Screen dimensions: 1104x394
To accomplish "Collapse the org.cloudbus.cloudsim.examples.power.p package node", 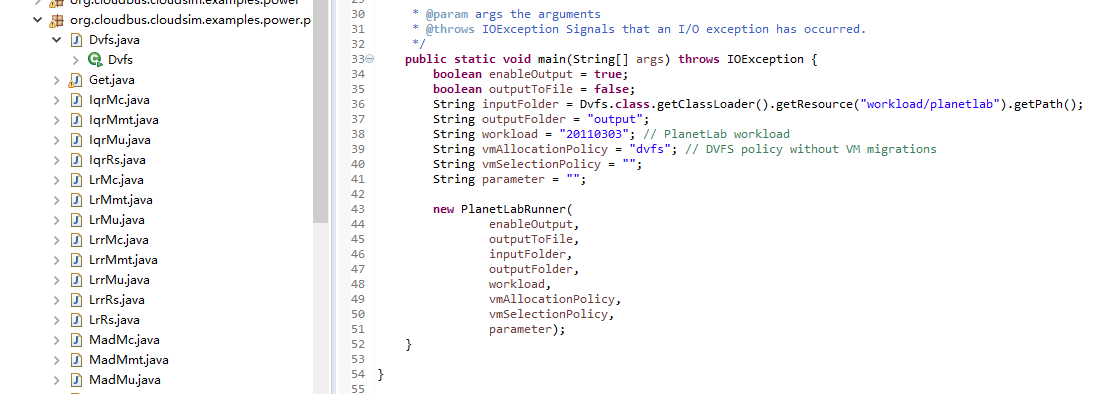I will [x=37, y=20].
